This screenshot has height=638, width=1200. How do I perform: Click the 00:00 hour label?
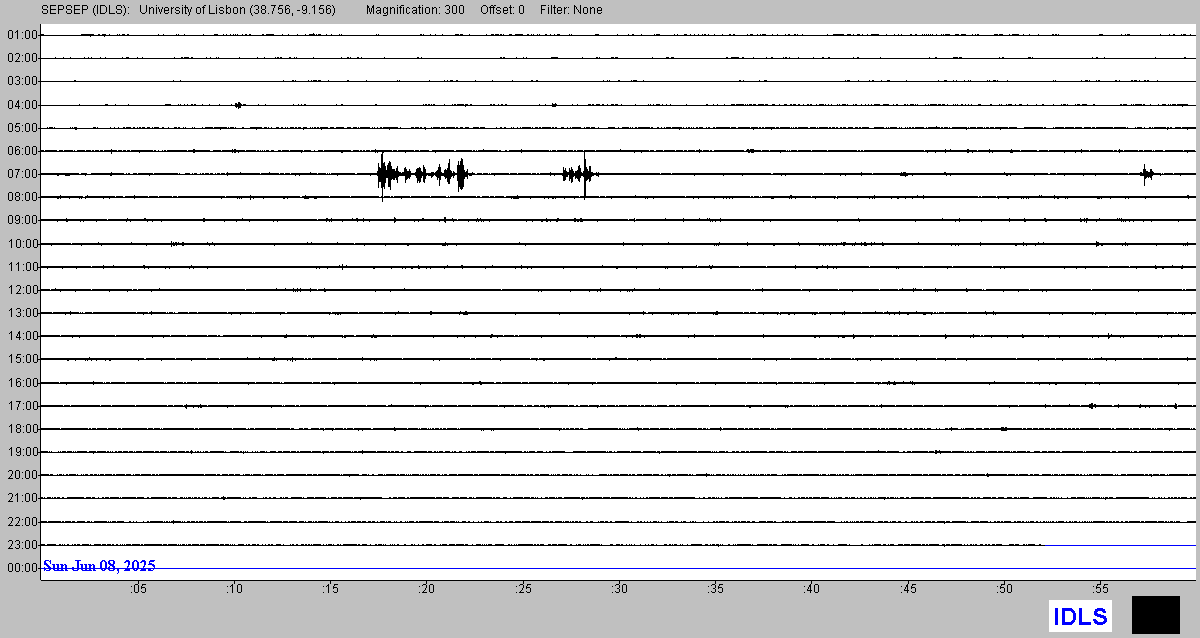coord(22,568)
